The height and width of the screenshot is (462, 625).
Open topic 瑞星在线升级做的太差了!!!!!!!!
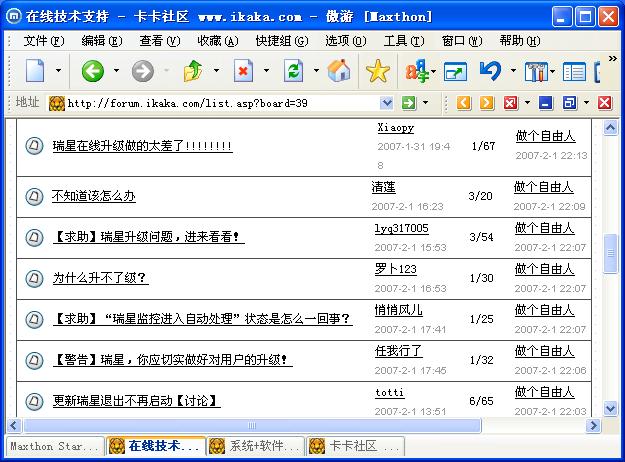pos(142,146)
